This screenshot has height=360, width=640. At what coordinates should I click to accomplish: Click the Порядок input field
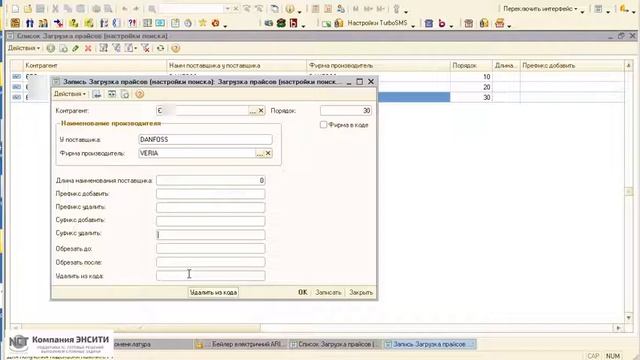pyautogui.click(x=346, y=111)
